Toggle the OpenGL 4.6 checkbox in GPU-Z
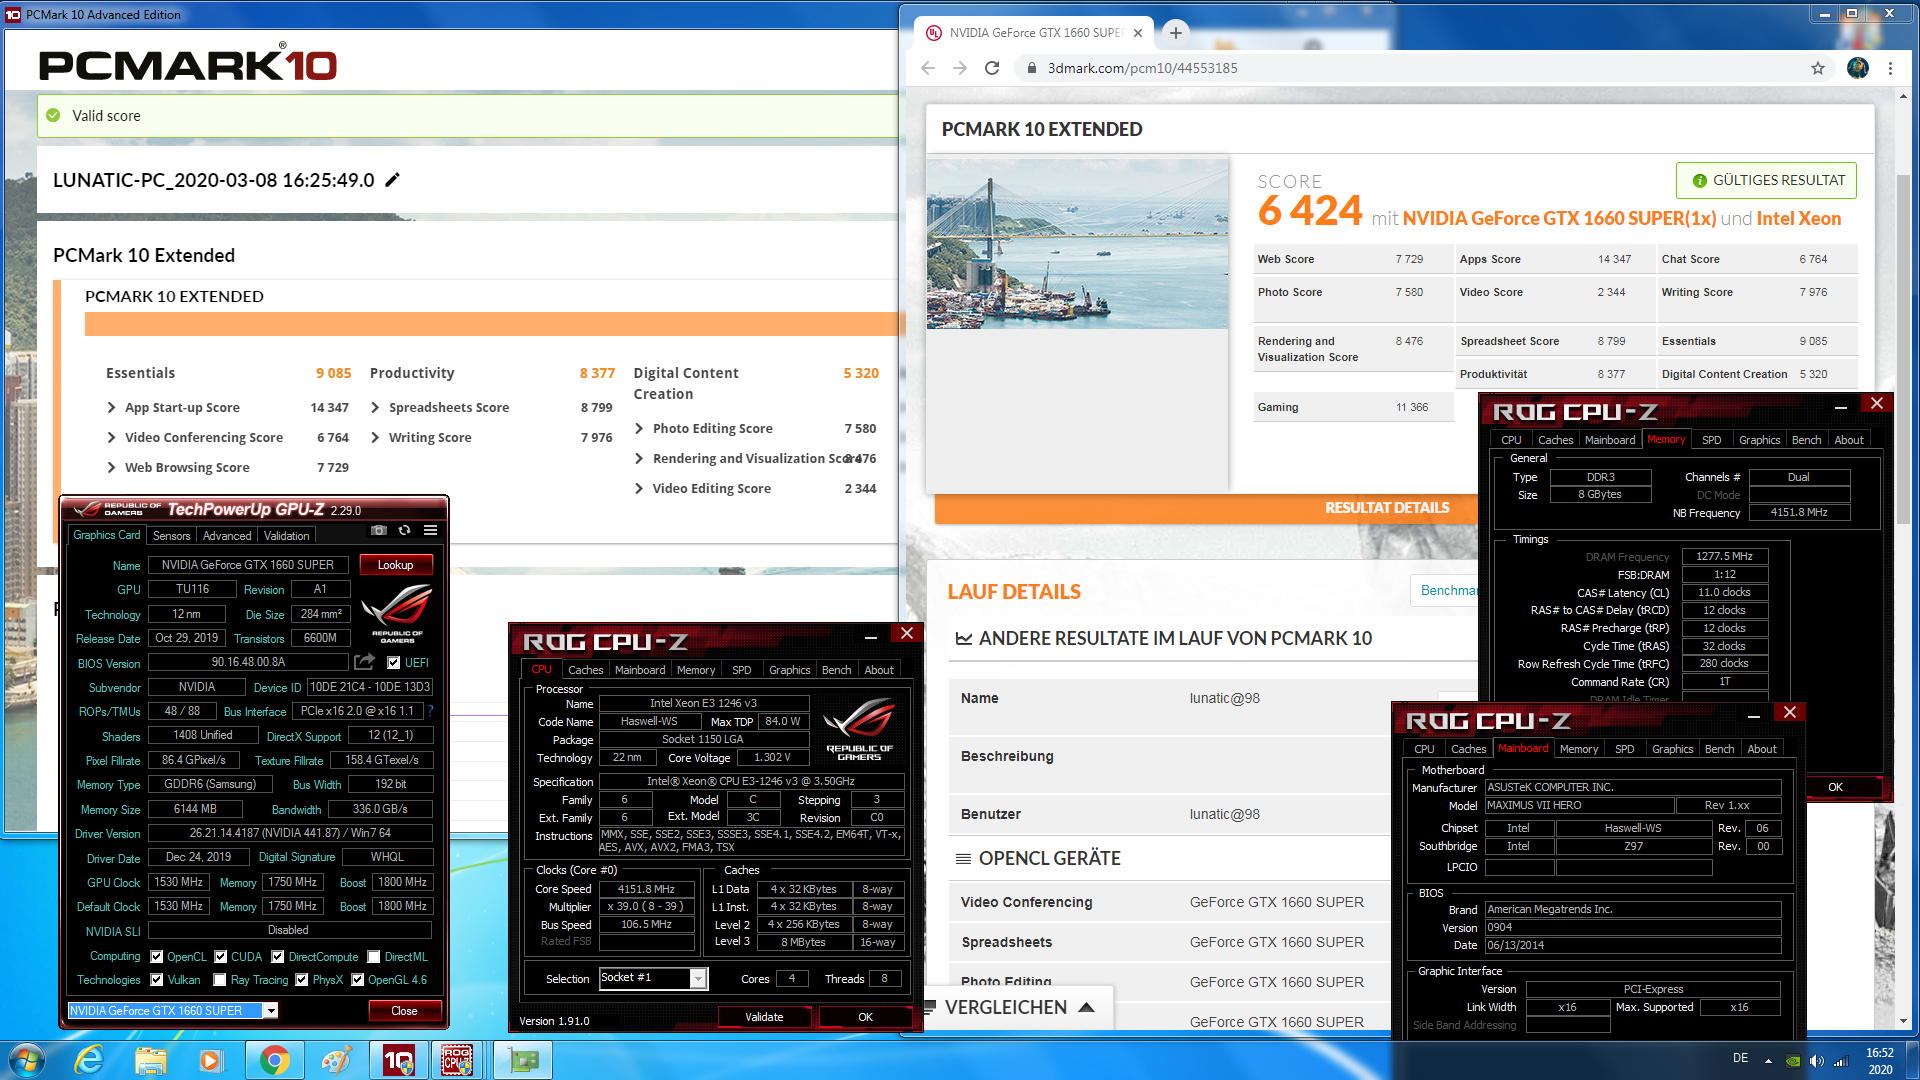The height and width of the screenshot is (1080, 1920). pyautogui.click(x=357, y=980)
